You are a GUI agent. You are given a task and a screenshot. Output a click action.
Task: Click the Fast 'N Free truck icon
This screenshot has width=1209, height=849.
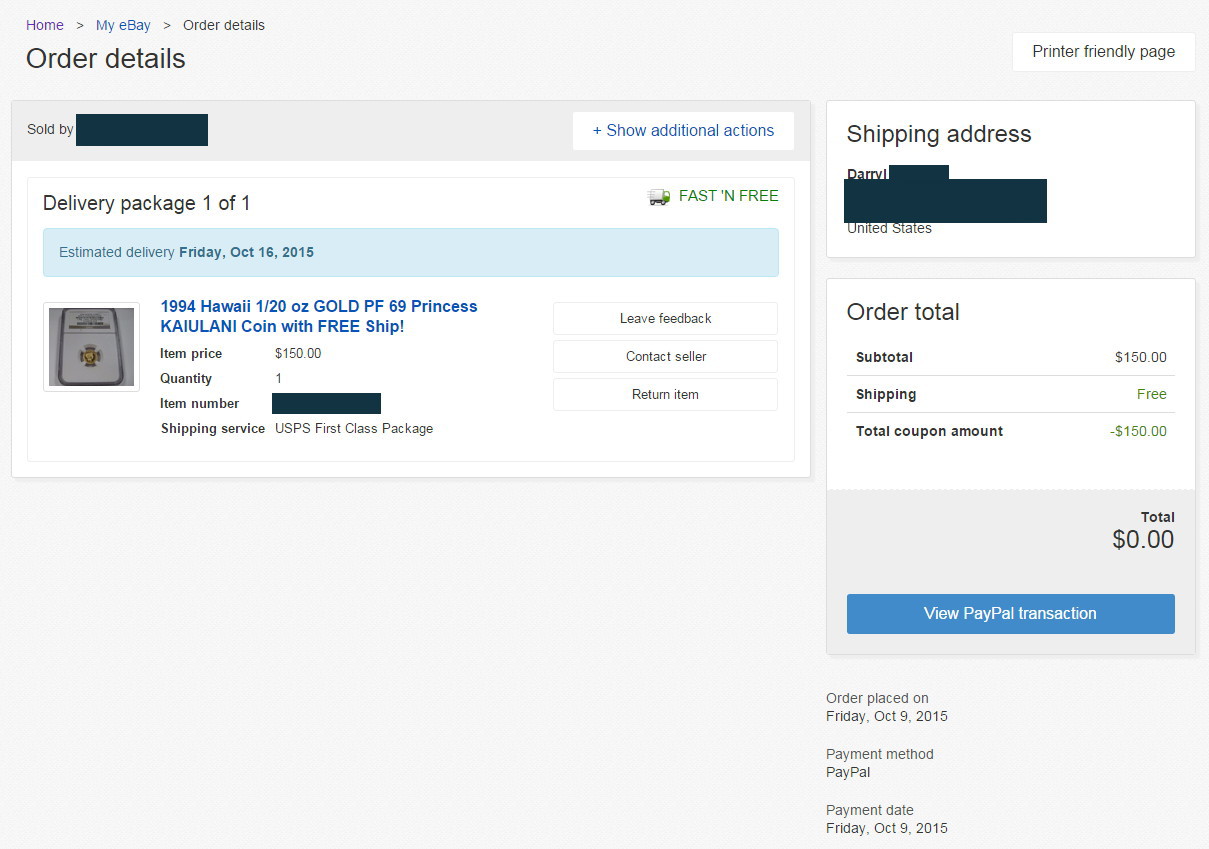pos(659,197)
